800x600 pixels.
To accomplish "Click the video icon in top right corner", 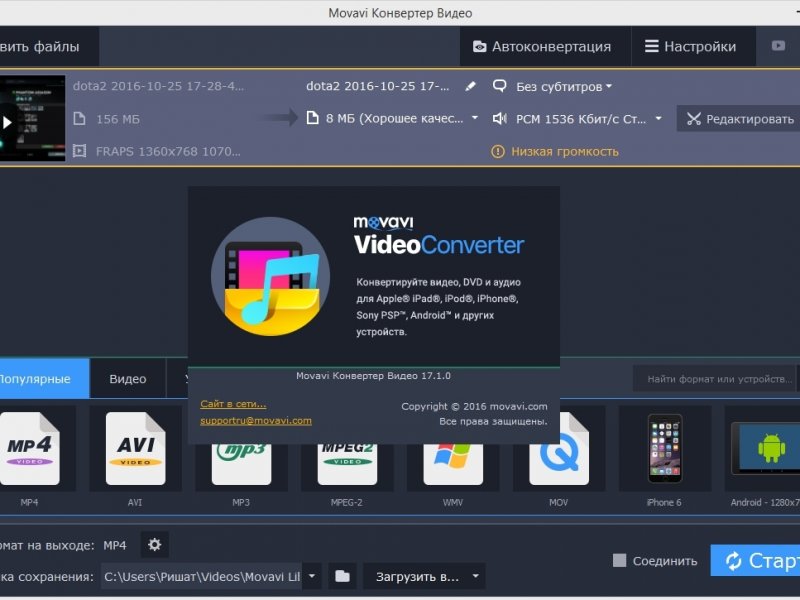I will [x=778, y=46].
